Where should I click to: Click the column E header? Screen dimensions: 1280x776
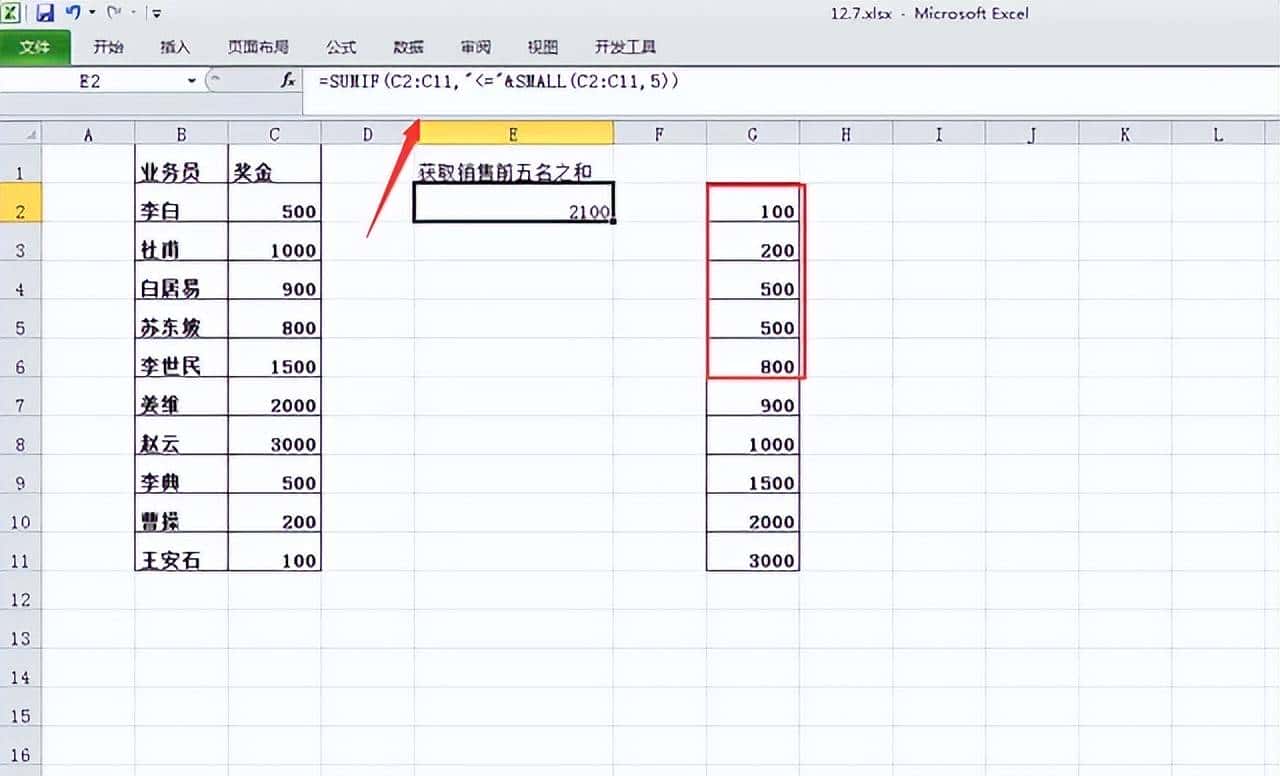tap(512, 133)
